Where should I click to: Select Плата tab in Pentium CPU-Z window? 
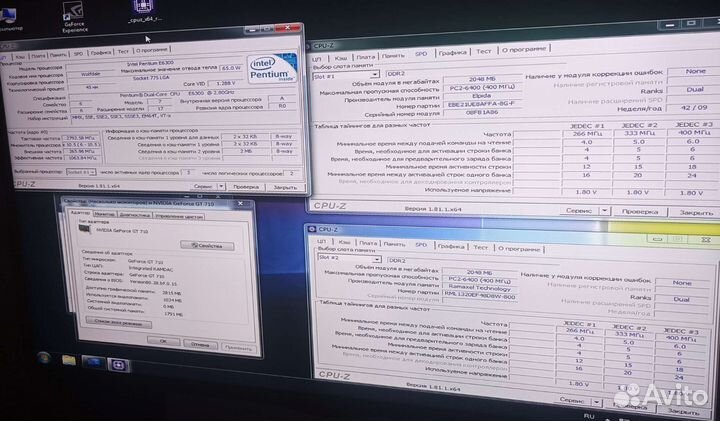38,56
